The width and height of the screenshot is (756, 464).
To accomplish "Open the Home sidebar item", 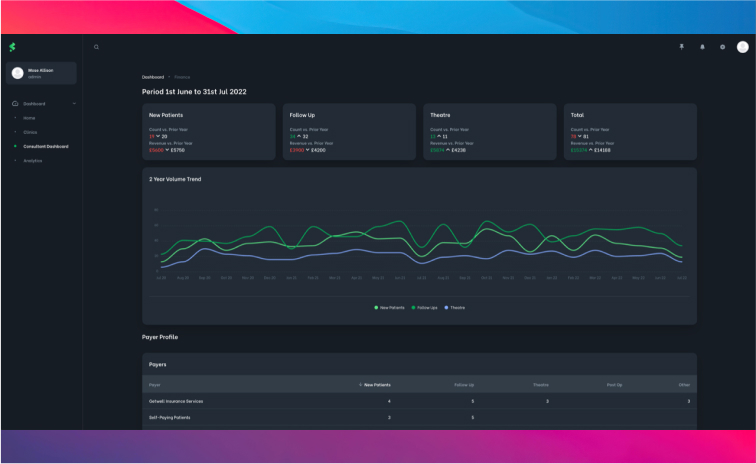I will click(29, 118).
